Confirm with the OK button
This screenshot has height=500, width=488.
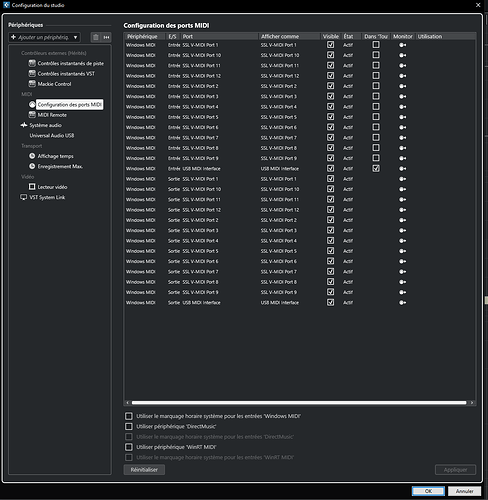(x=428, y=491)
